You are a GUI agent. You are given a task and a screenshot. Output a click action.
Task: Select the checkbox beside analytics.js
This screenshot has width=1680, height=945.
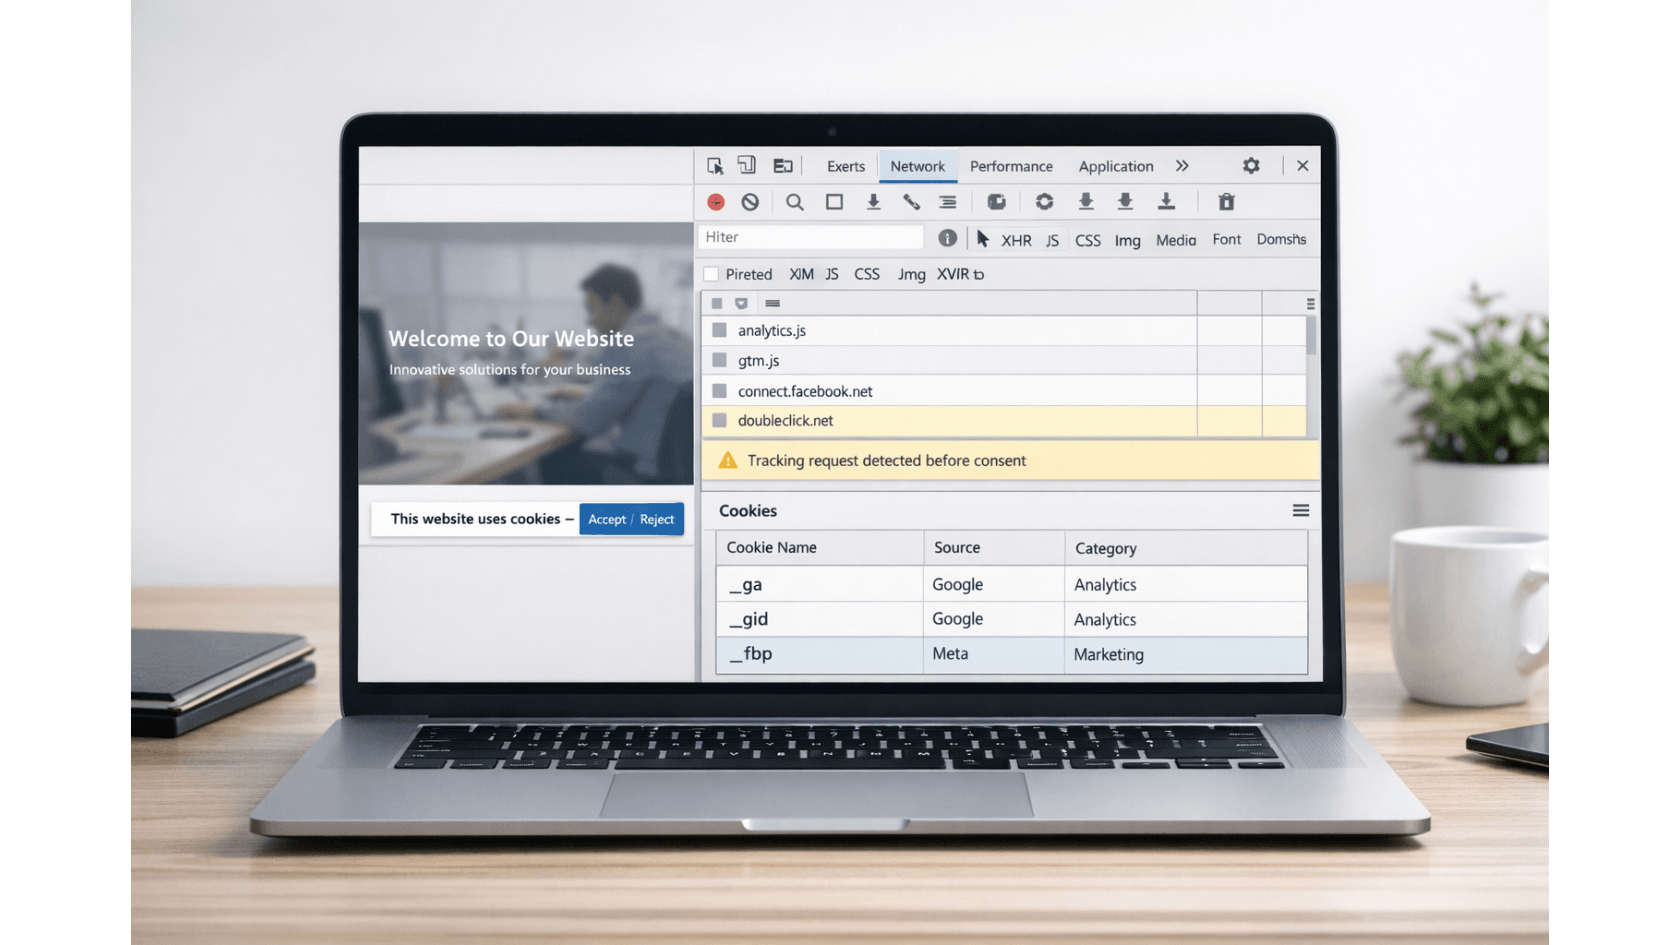pos(719,330)
